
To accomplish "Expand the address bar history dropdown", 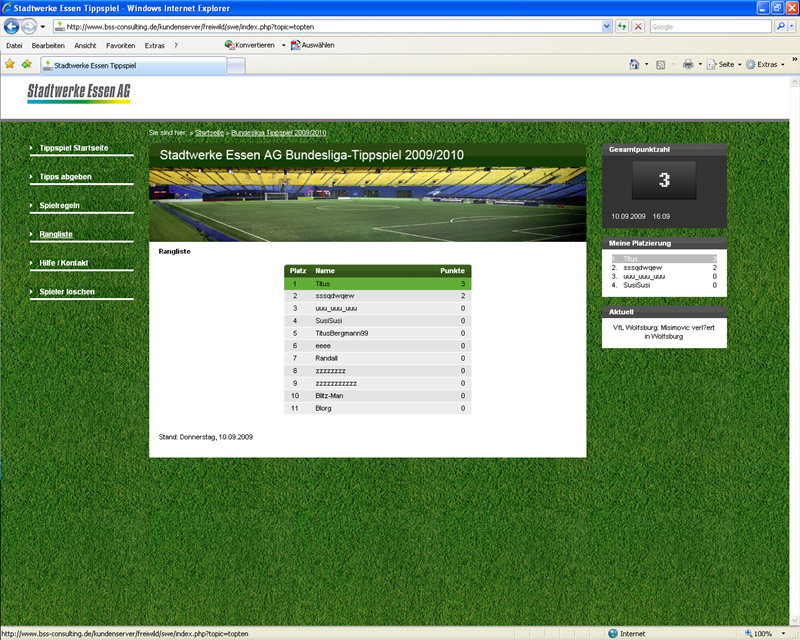I will [x=607, y=27].
